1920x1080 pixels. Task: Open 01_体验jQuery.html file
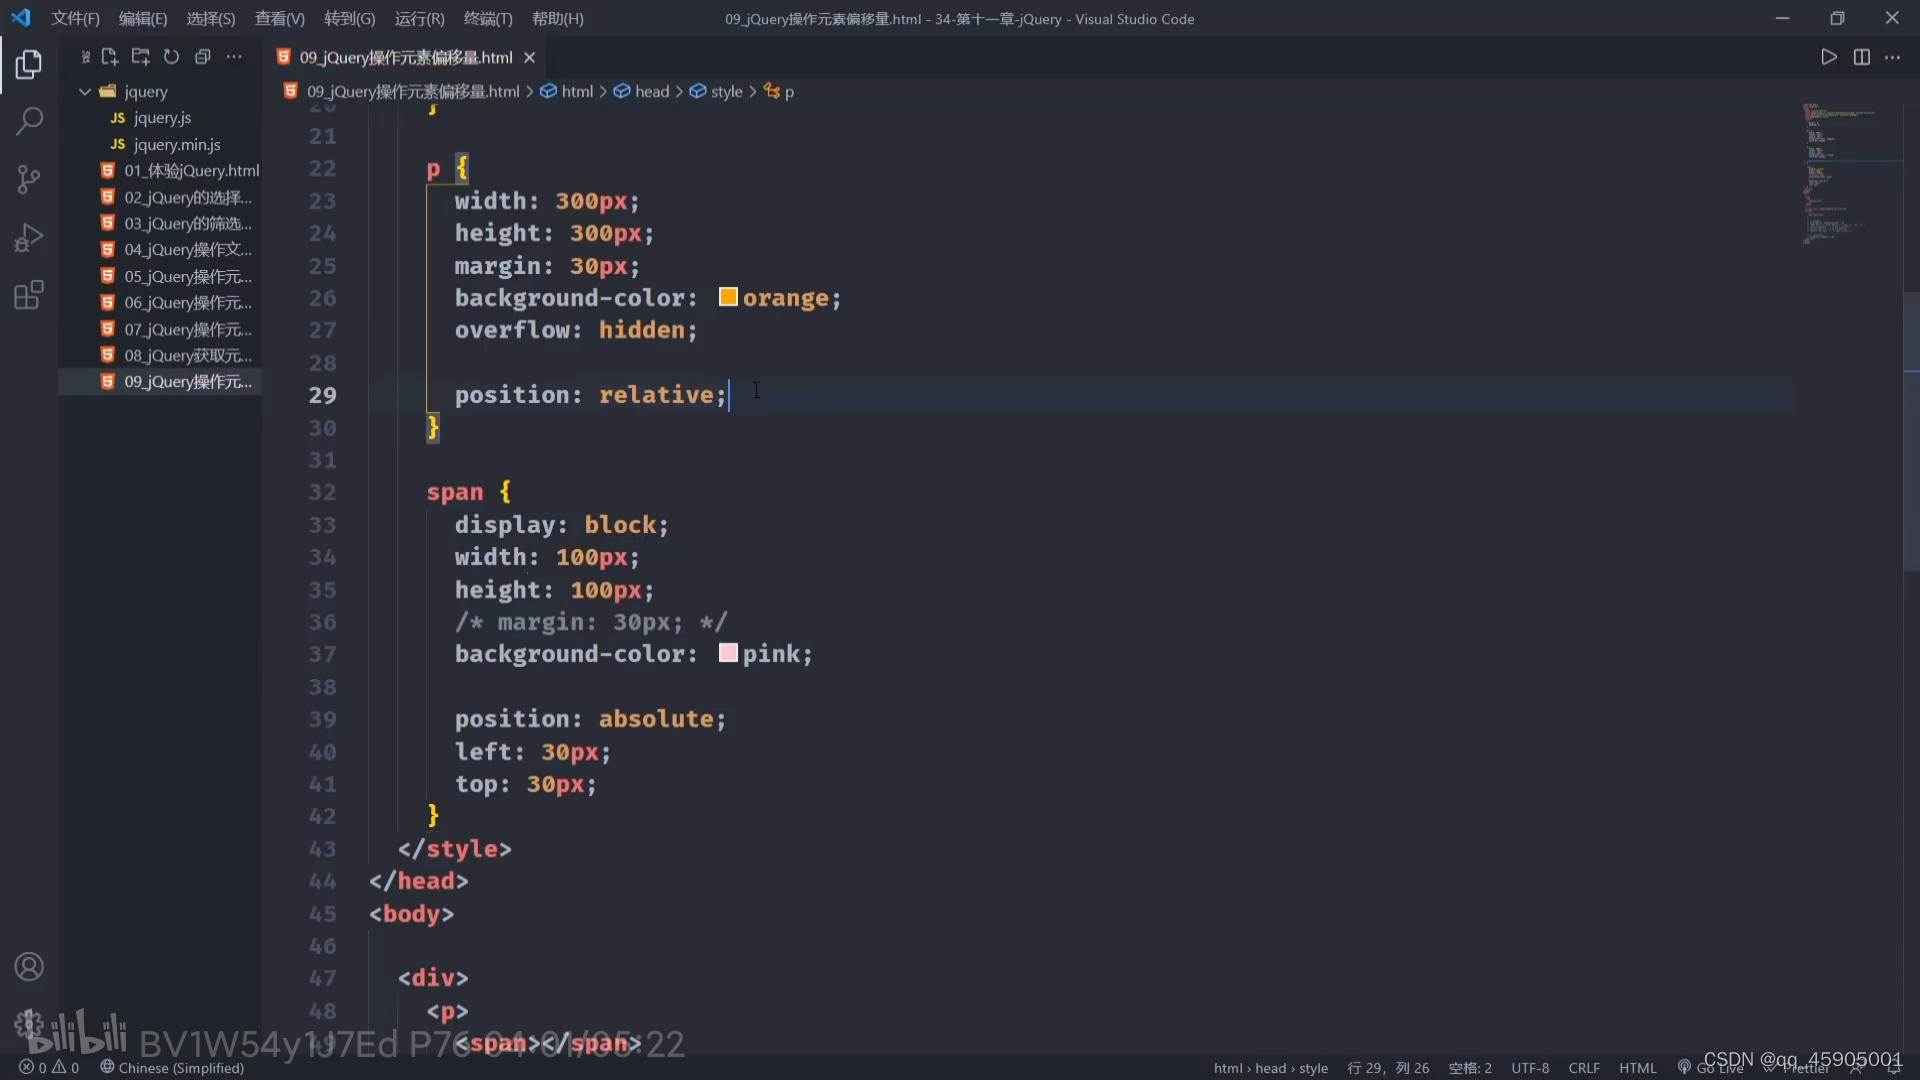coord(191,170)
